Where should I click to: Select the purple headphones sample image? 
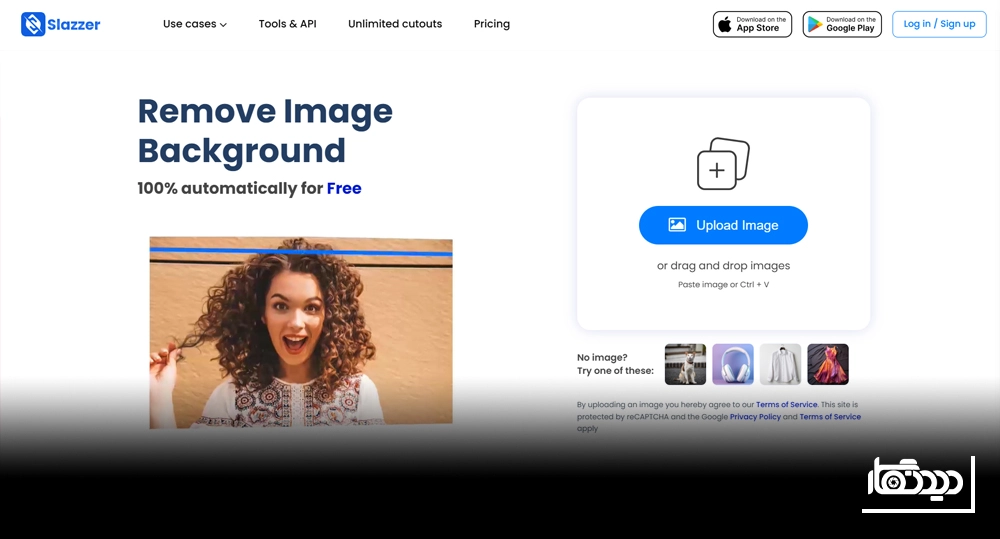[x=733, y=364]
